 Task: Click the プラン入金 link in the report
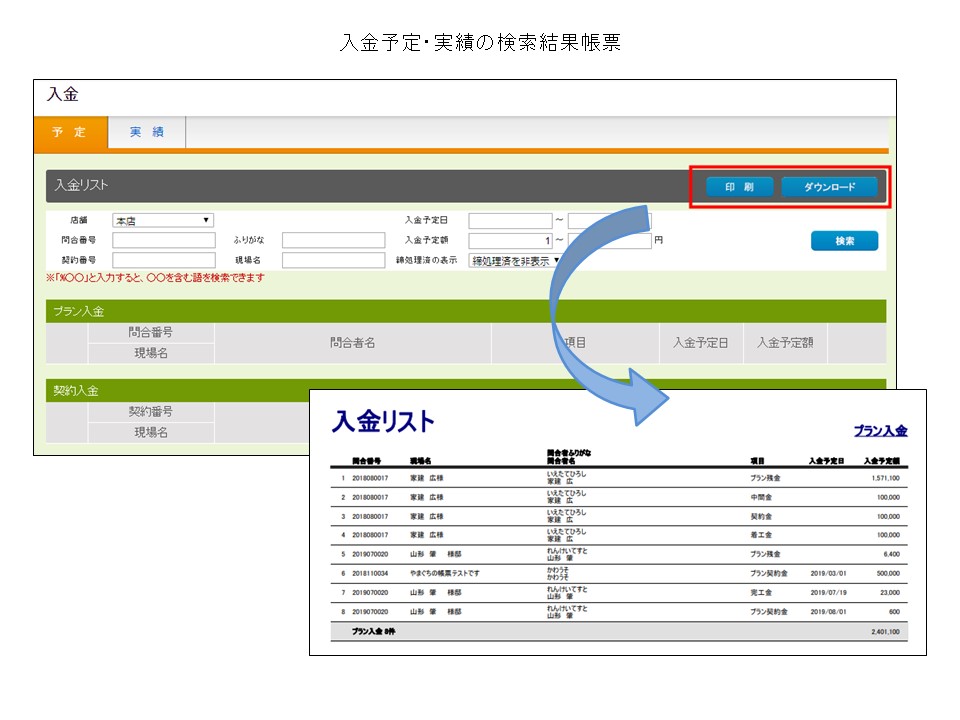point(880,431)
